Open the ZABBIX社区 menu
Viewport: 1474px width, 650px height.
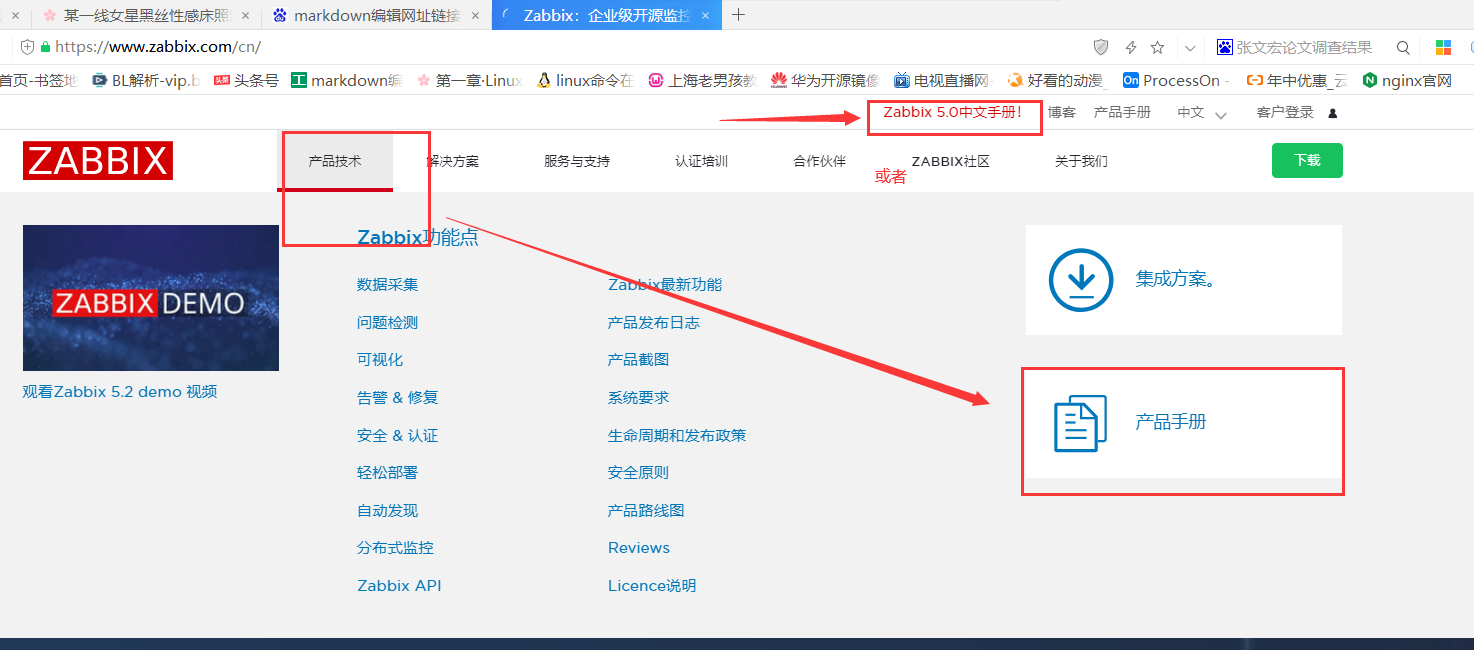[950, 161]
